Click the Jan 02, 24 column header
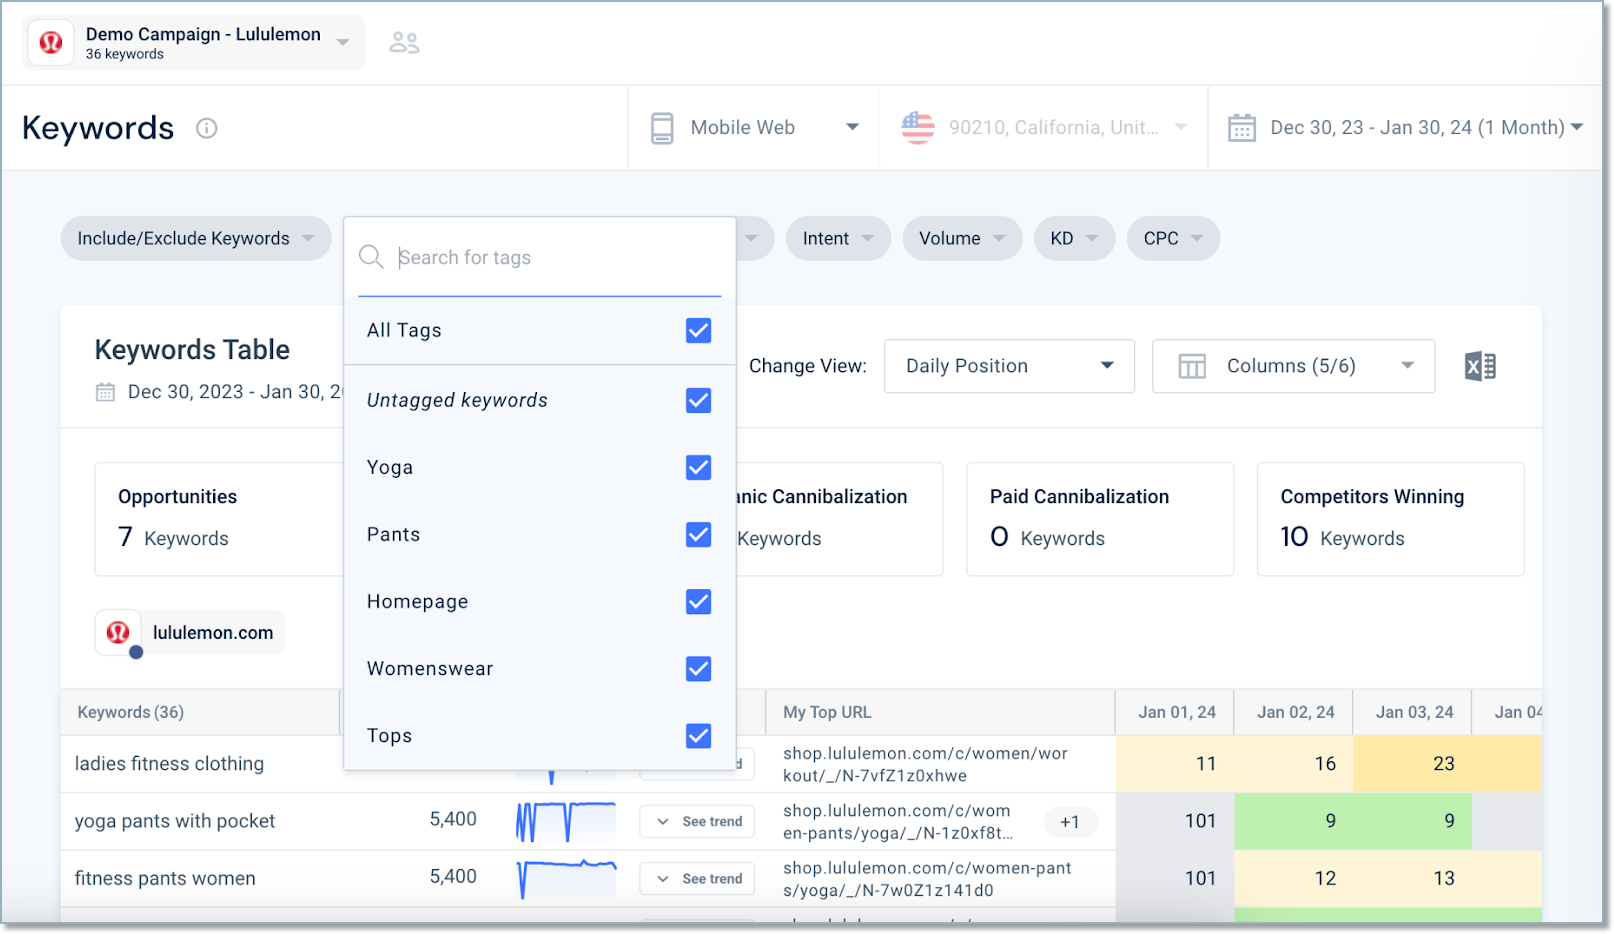1614x934 pixels. pyautogui.click(x=1296, y=712)
